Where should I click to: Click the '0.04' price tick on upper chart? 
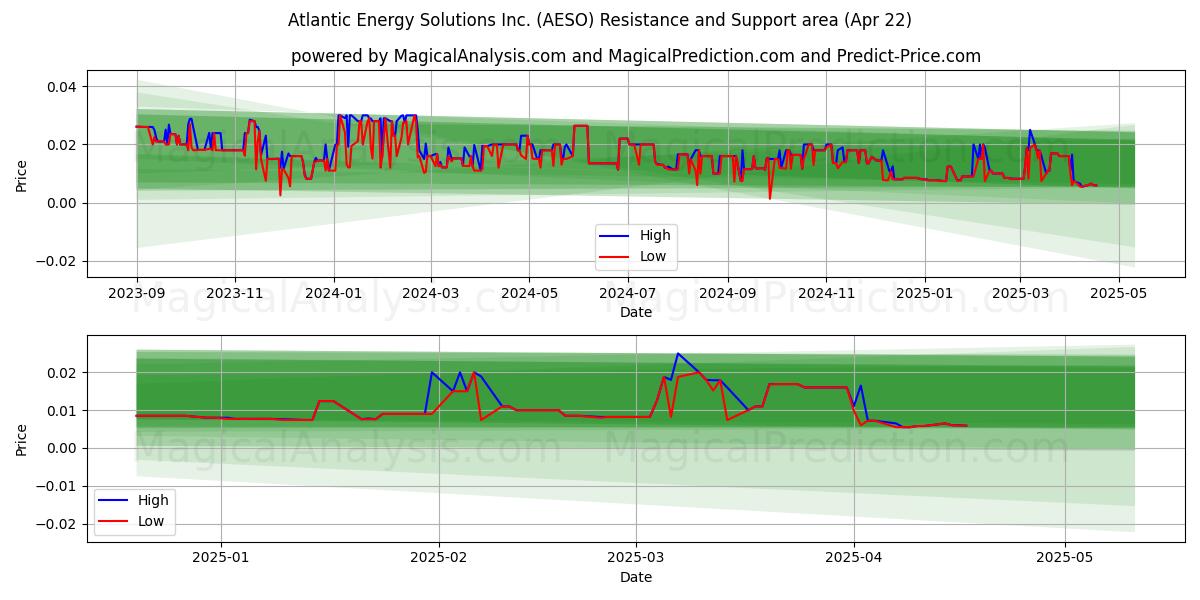click(x=62, y=87)
